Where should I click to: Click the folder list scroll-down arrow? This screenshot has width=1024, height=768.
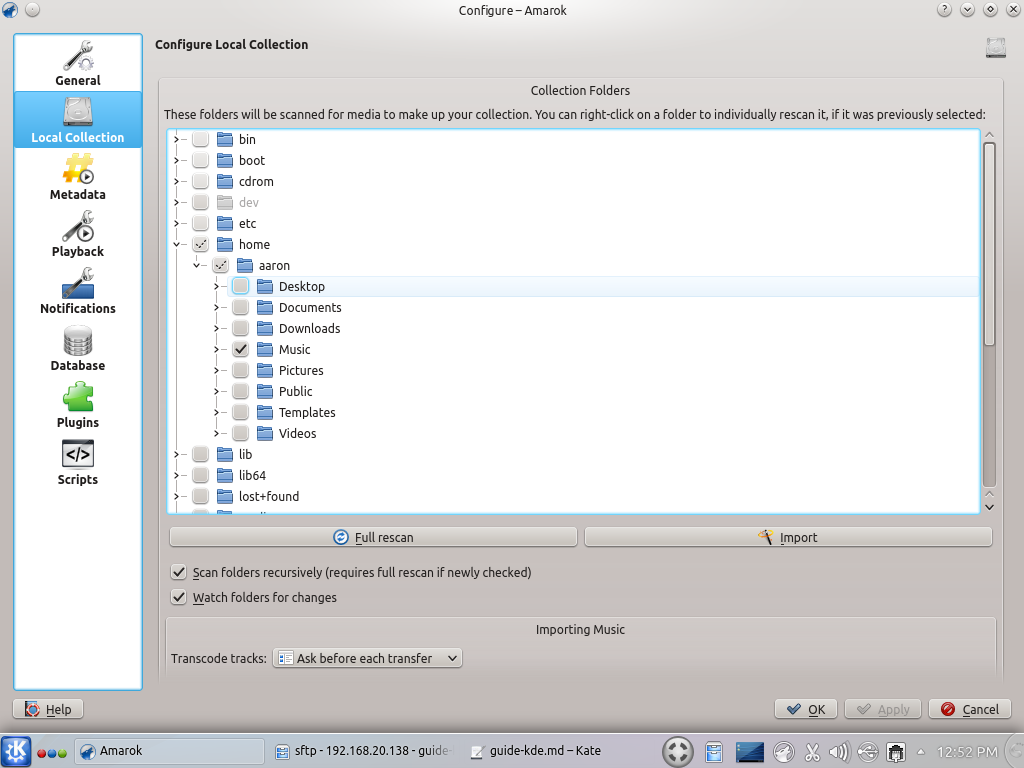tap(989, 507)
